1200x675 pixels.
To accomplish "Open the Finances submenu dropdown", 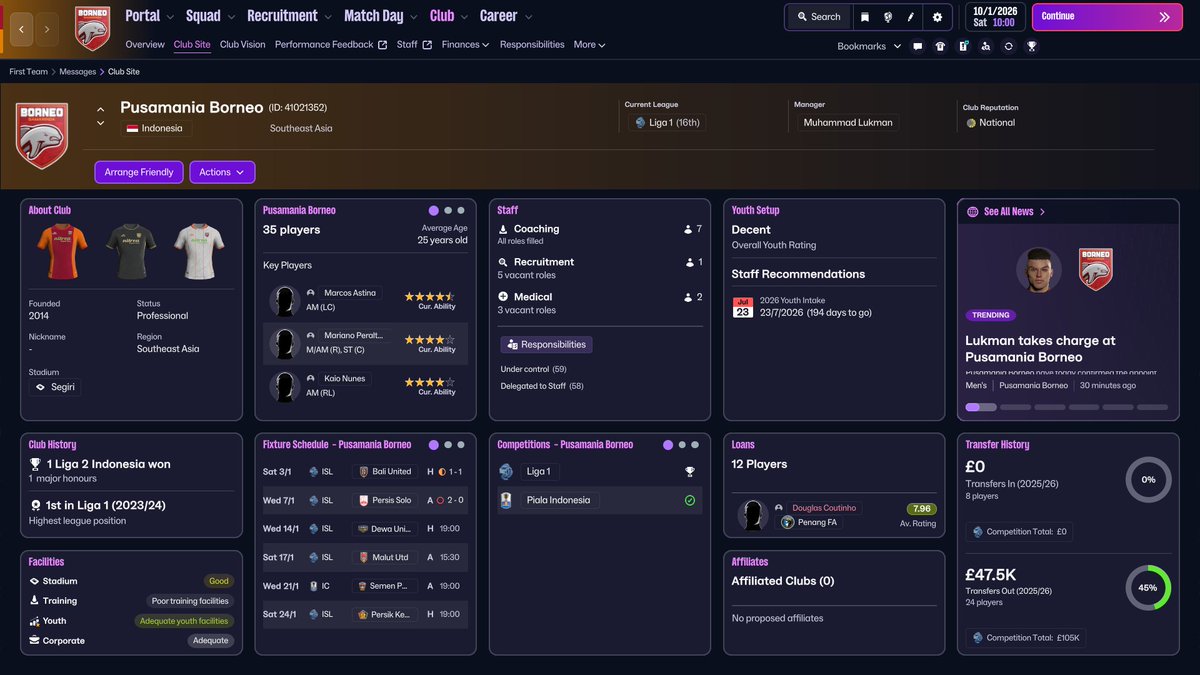I will pos(466,45).
